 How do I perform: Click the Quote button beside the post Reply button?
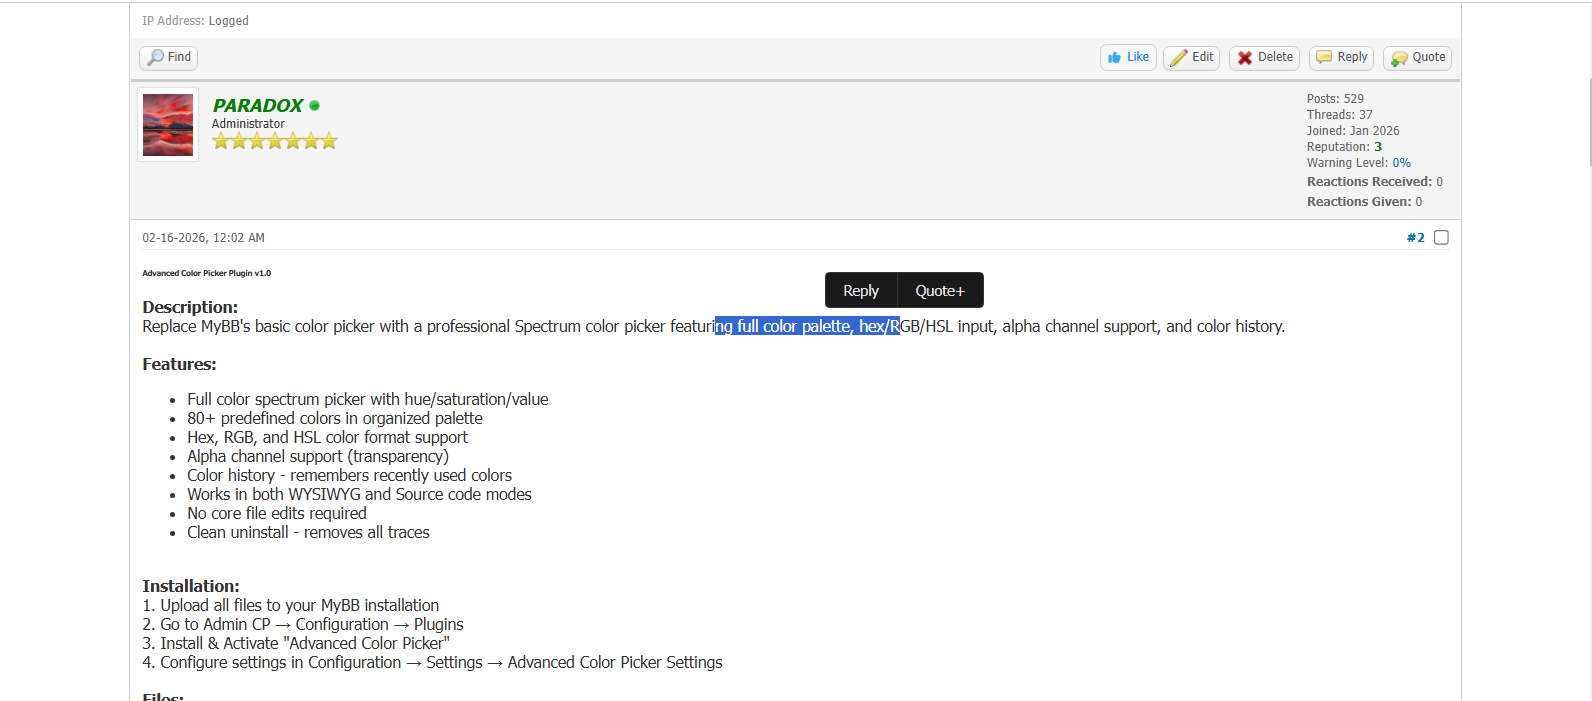(1417, 58)
